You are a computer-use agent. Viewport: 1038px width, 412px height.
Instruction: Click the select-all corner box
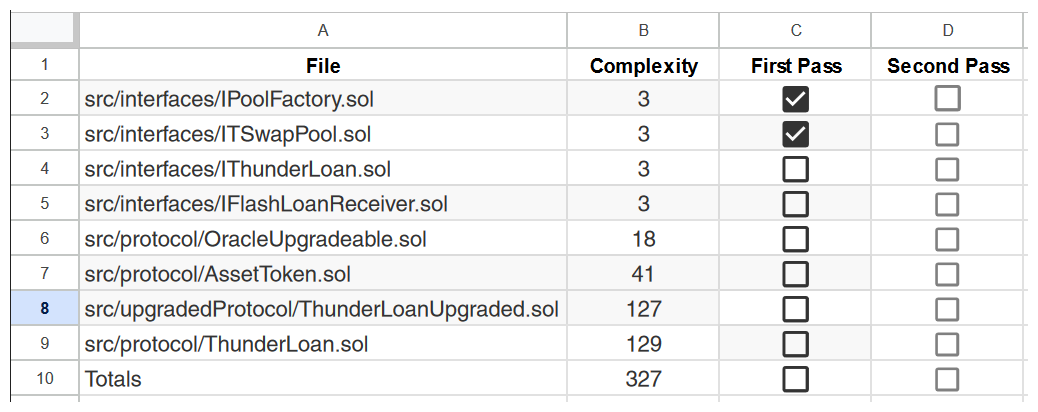pyautogui.click(x=44, y=30)
